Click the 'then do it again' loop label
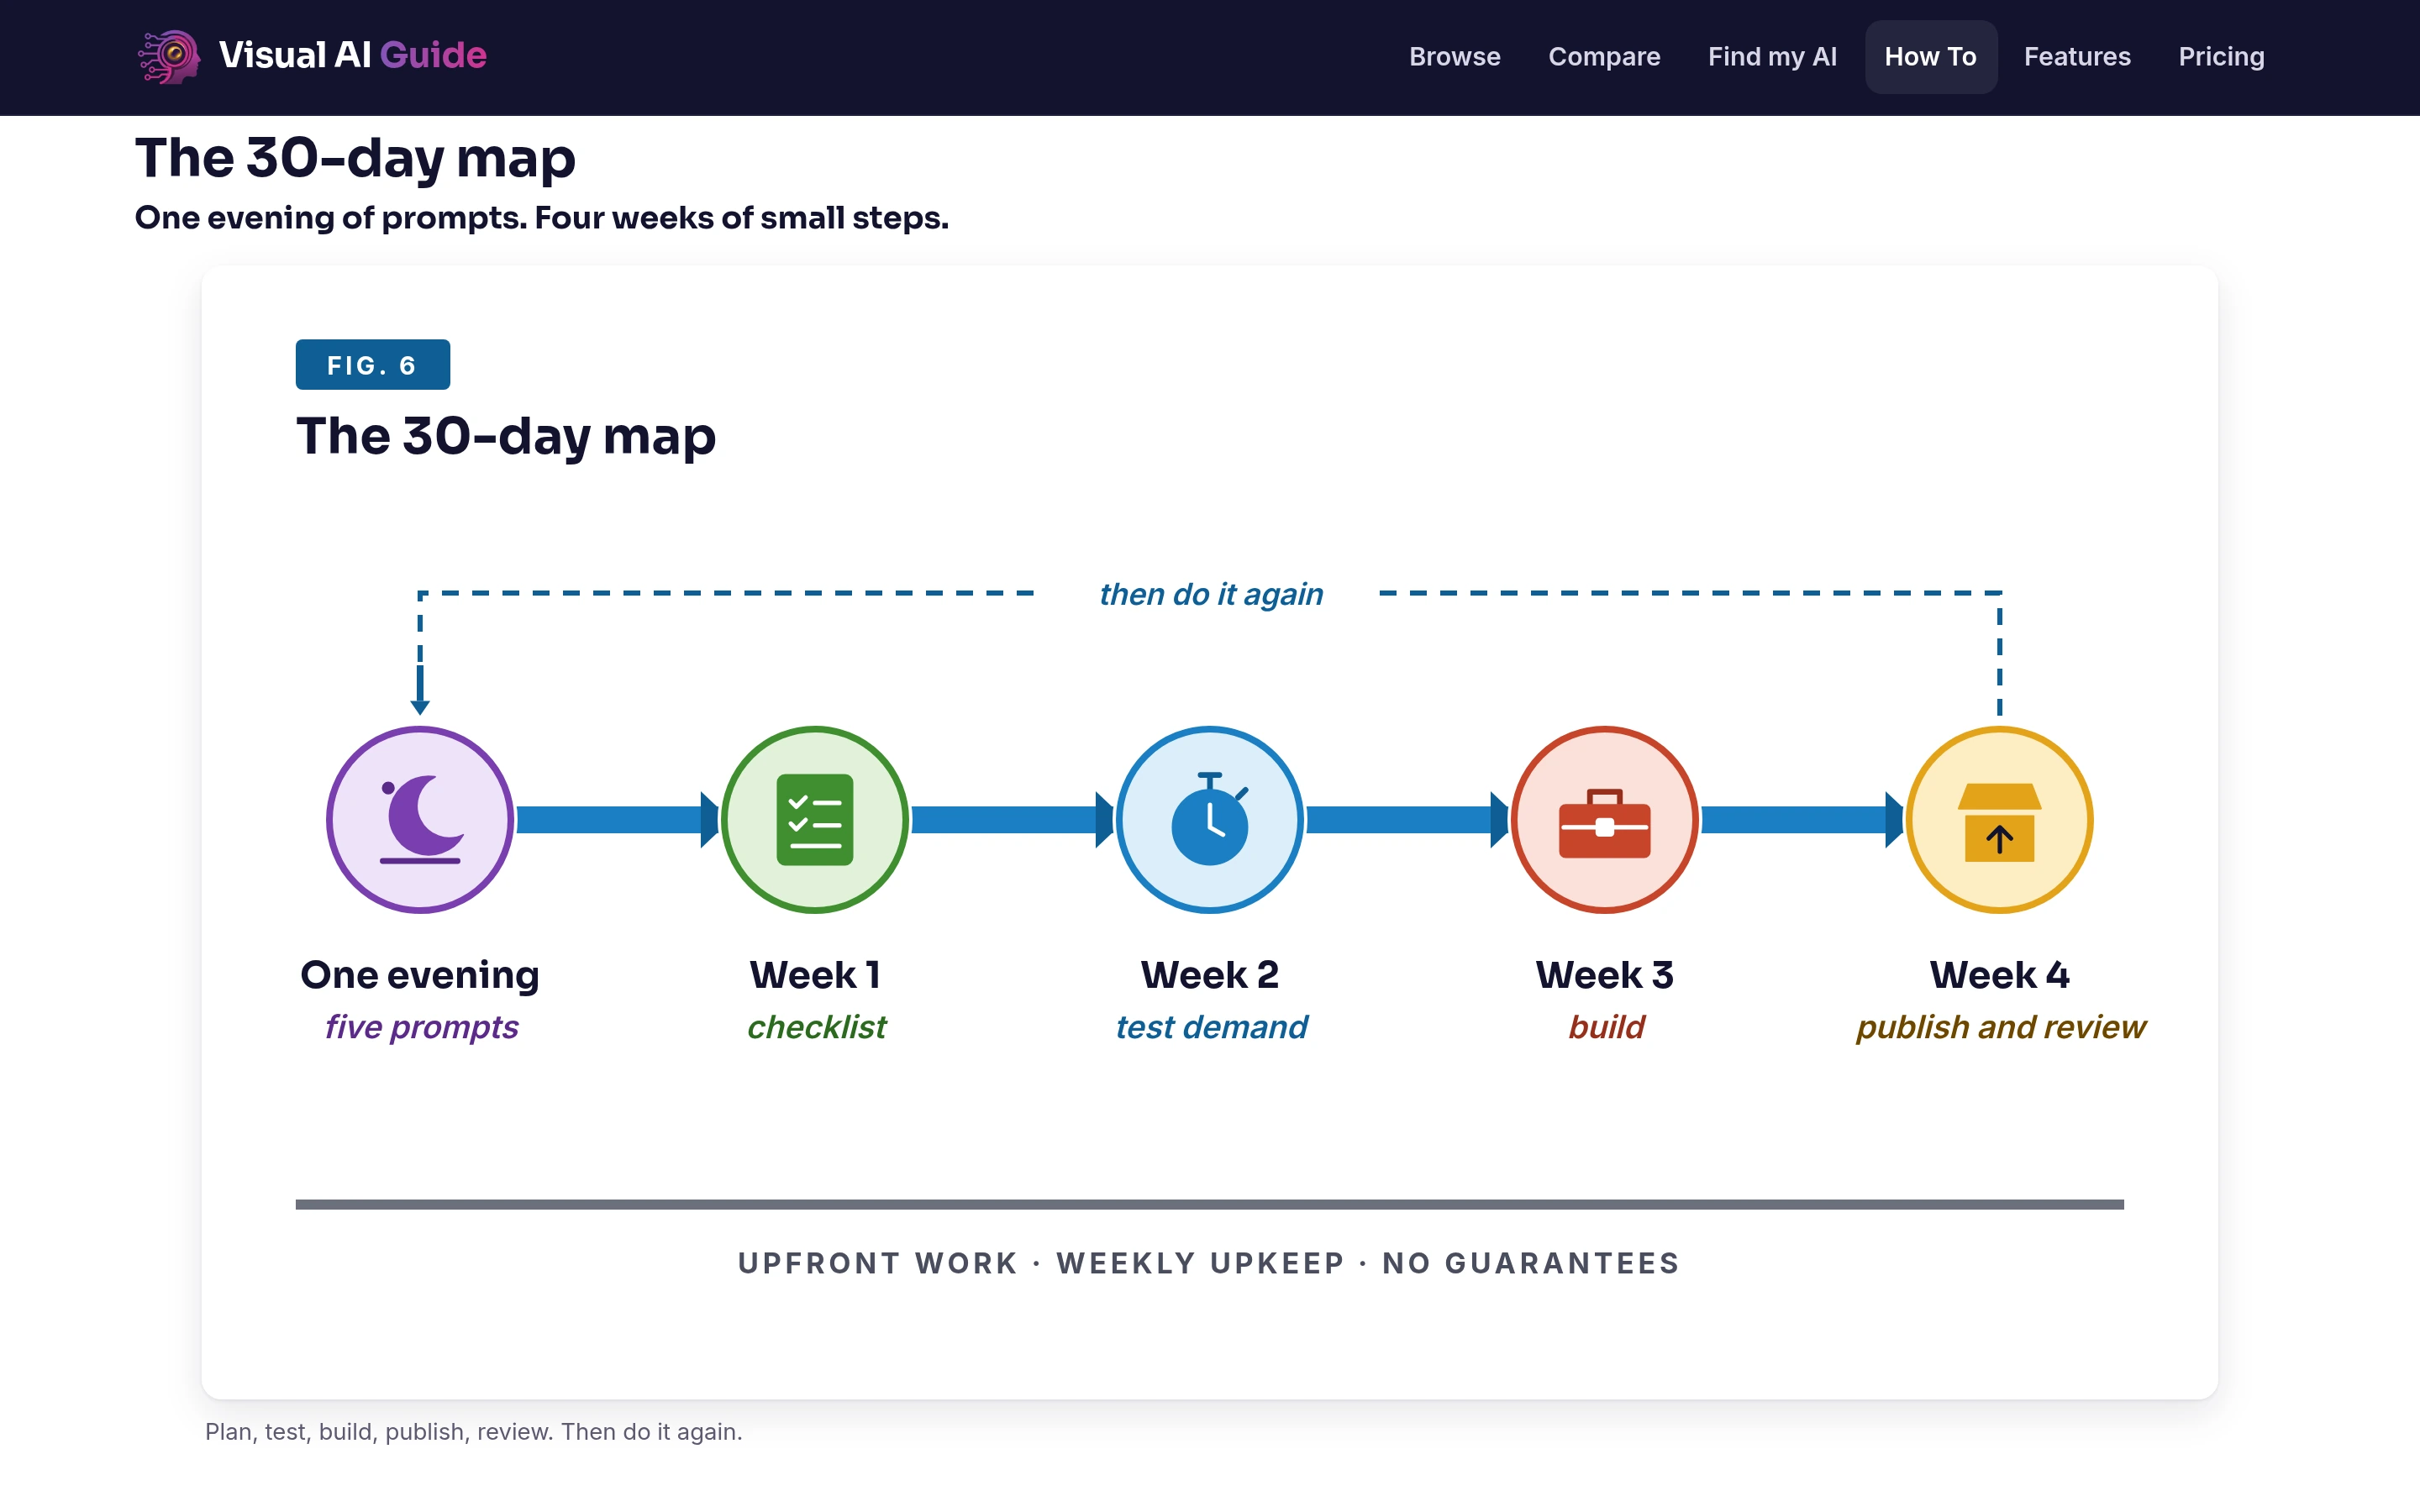The image size is (2420, 1512). (x=1211, y=594)
